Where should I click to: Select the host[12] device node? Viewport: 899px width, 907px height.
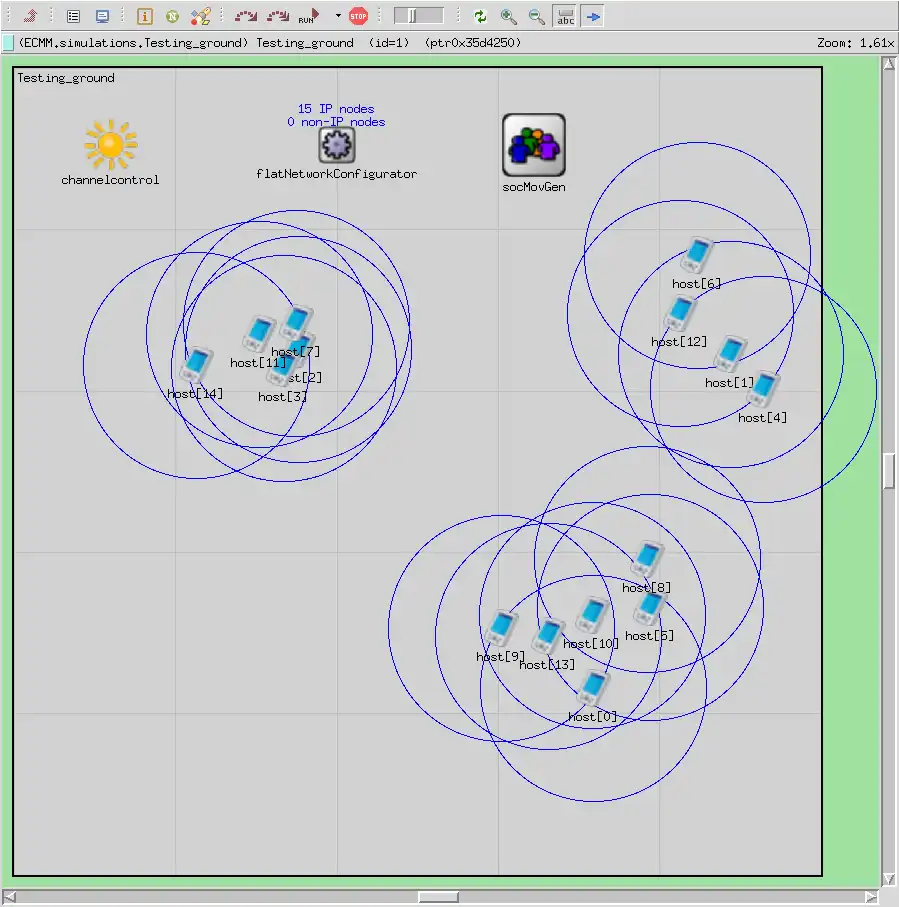[x=681, y=313]
